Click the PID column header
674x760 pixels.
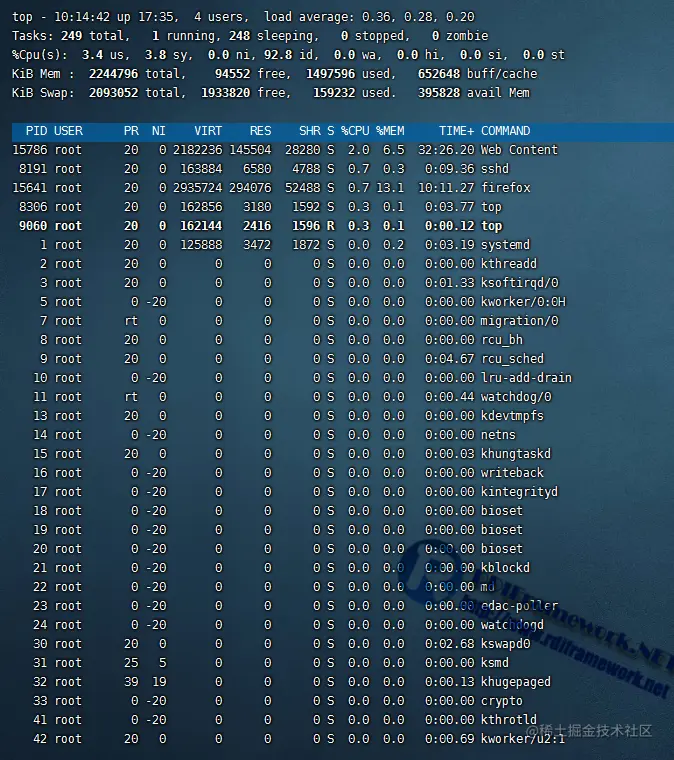point(37,131)
